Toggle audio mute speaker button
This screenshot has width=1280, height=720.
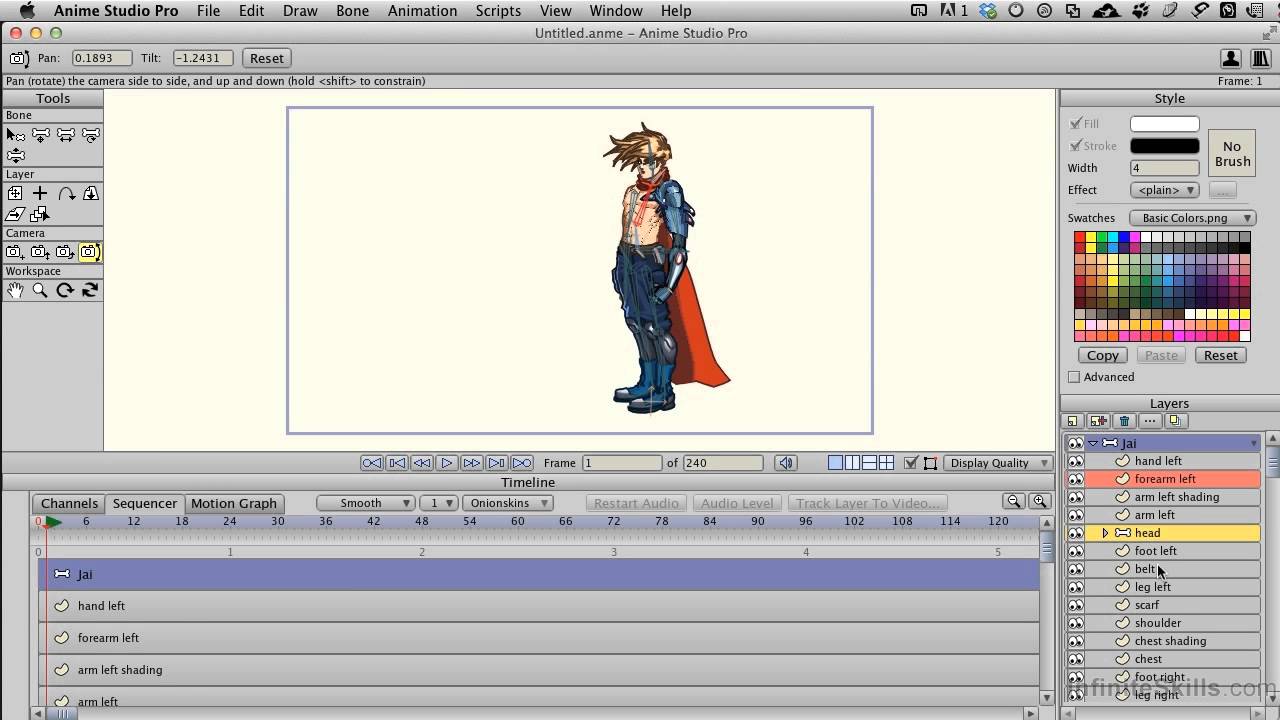pyautogui.click(x=786, y=463)
